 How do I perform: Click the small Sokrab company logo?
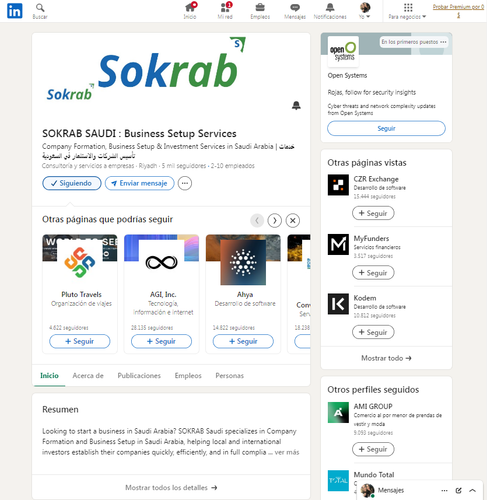(69, 92)
